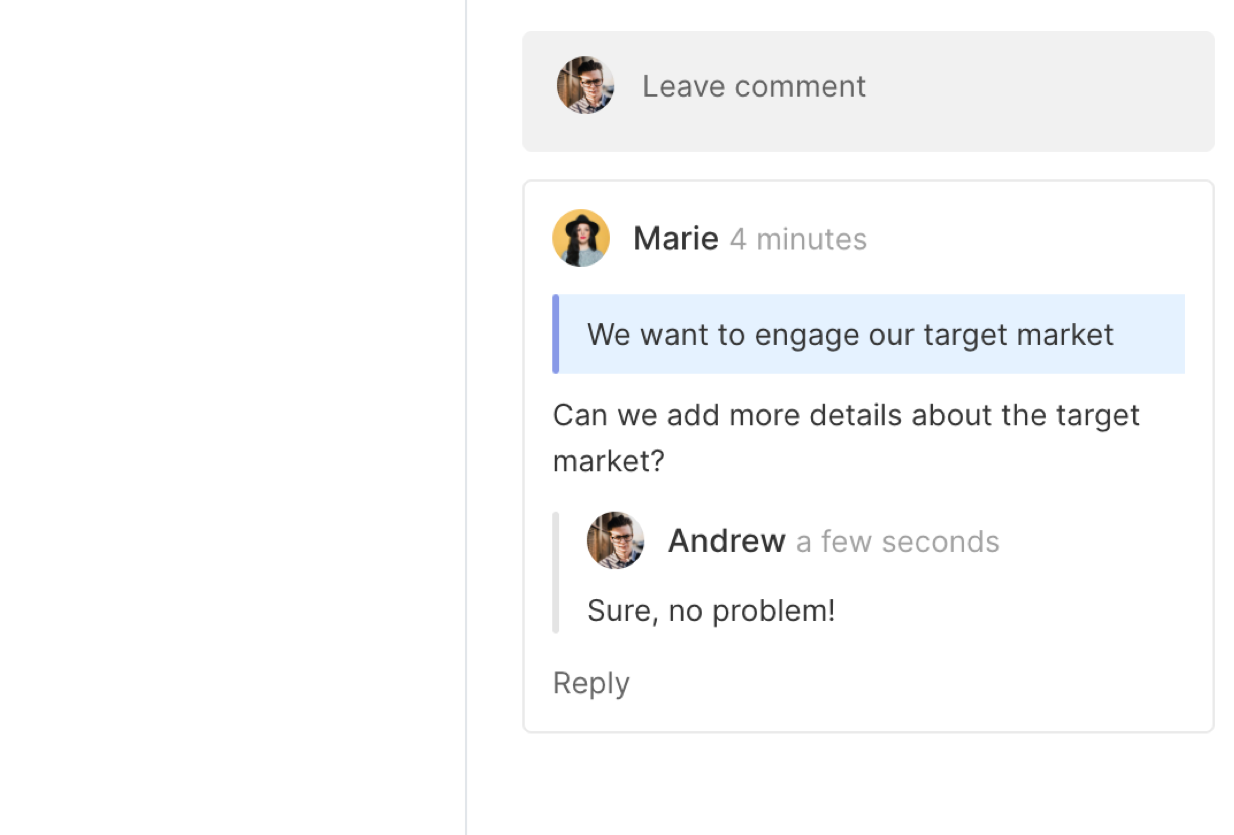Click the words "target market" in the quote

click(x=1018, y=335)
